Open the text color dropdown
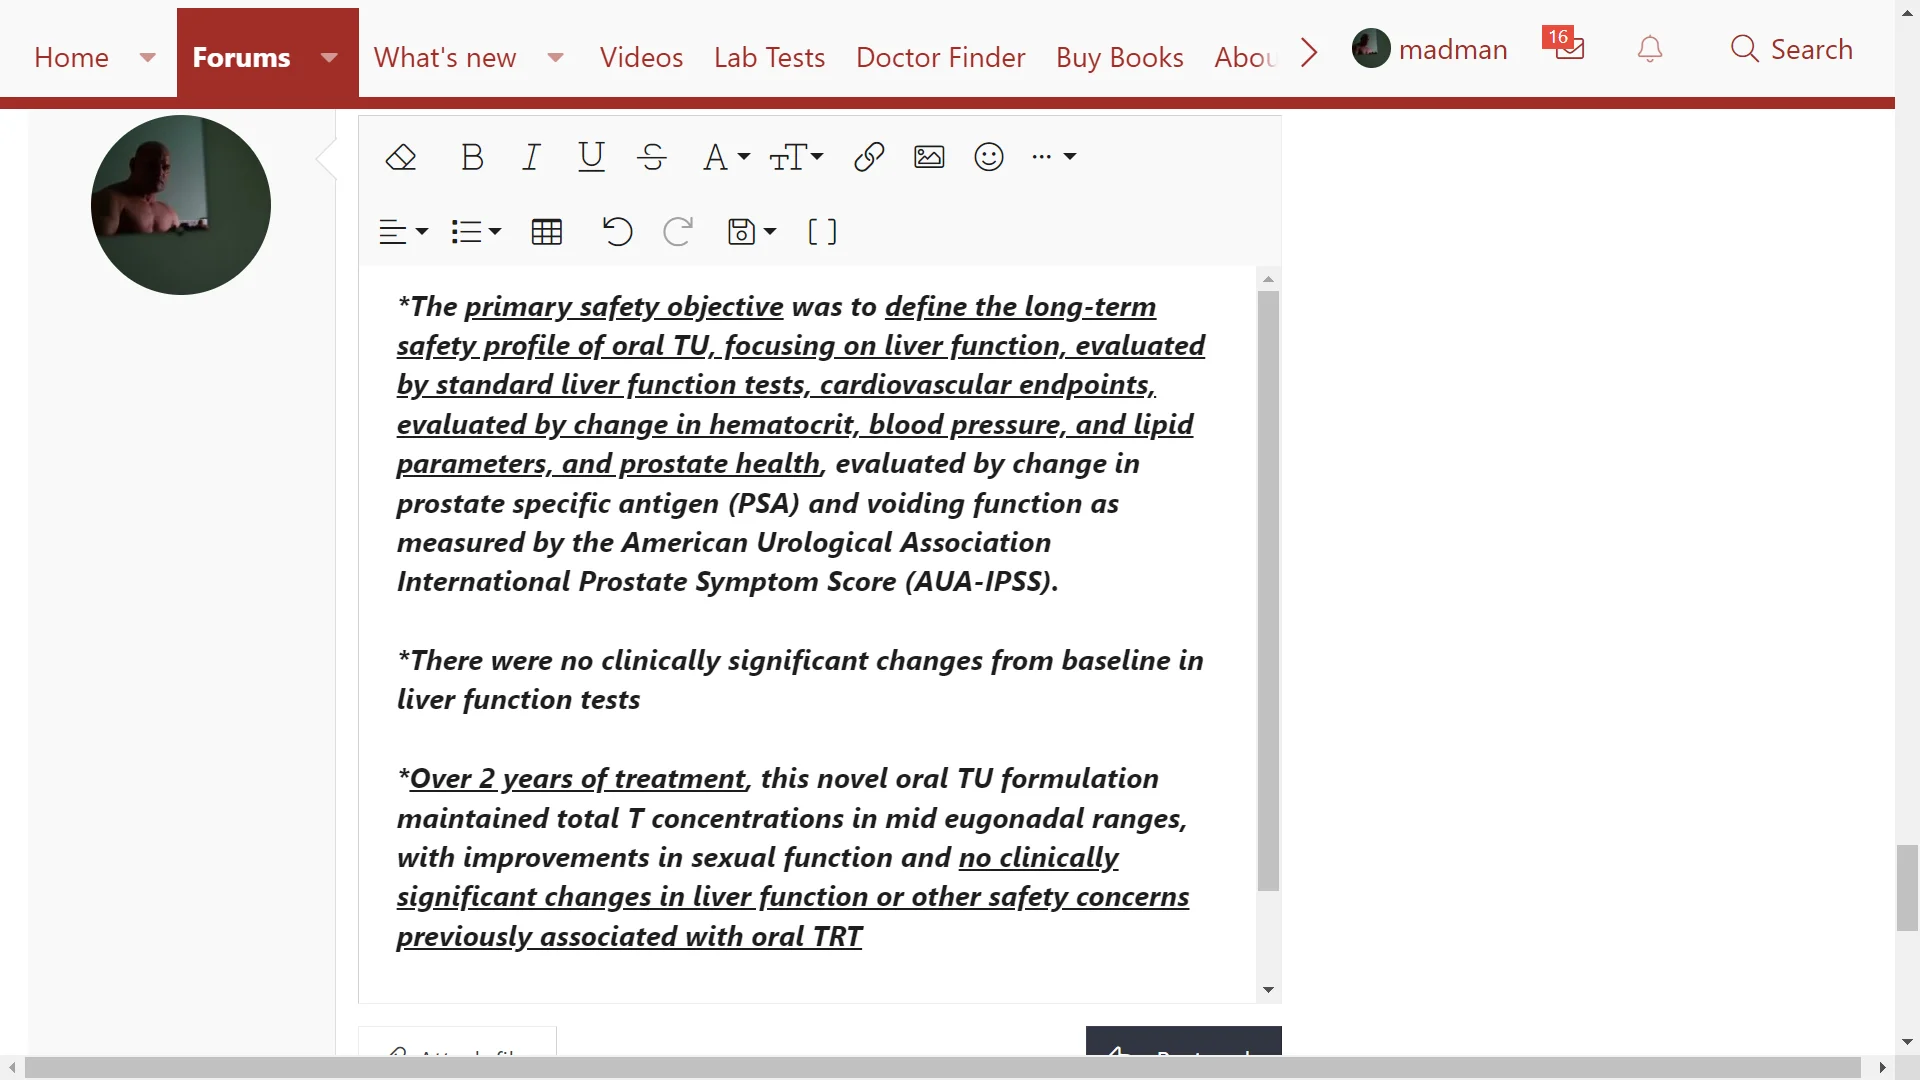Screen dimensions: 1920x1080 tap(726, 157)
